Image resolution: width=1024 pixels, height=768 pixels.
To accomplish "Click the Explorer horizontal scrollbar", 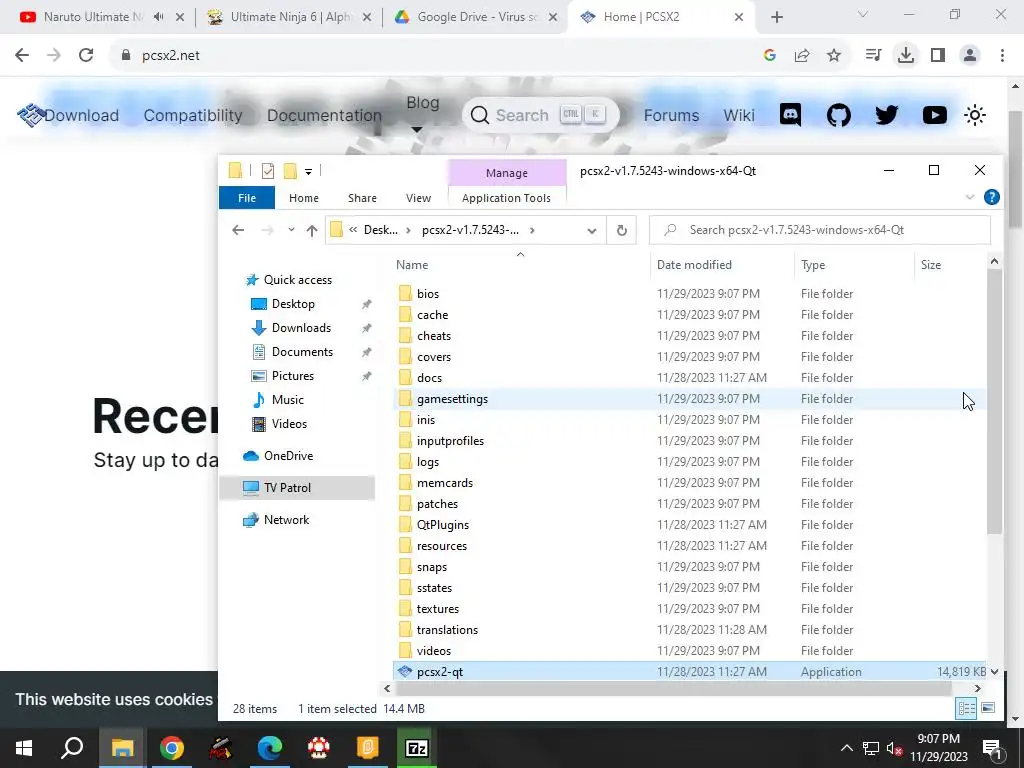I will coord(674,688).
